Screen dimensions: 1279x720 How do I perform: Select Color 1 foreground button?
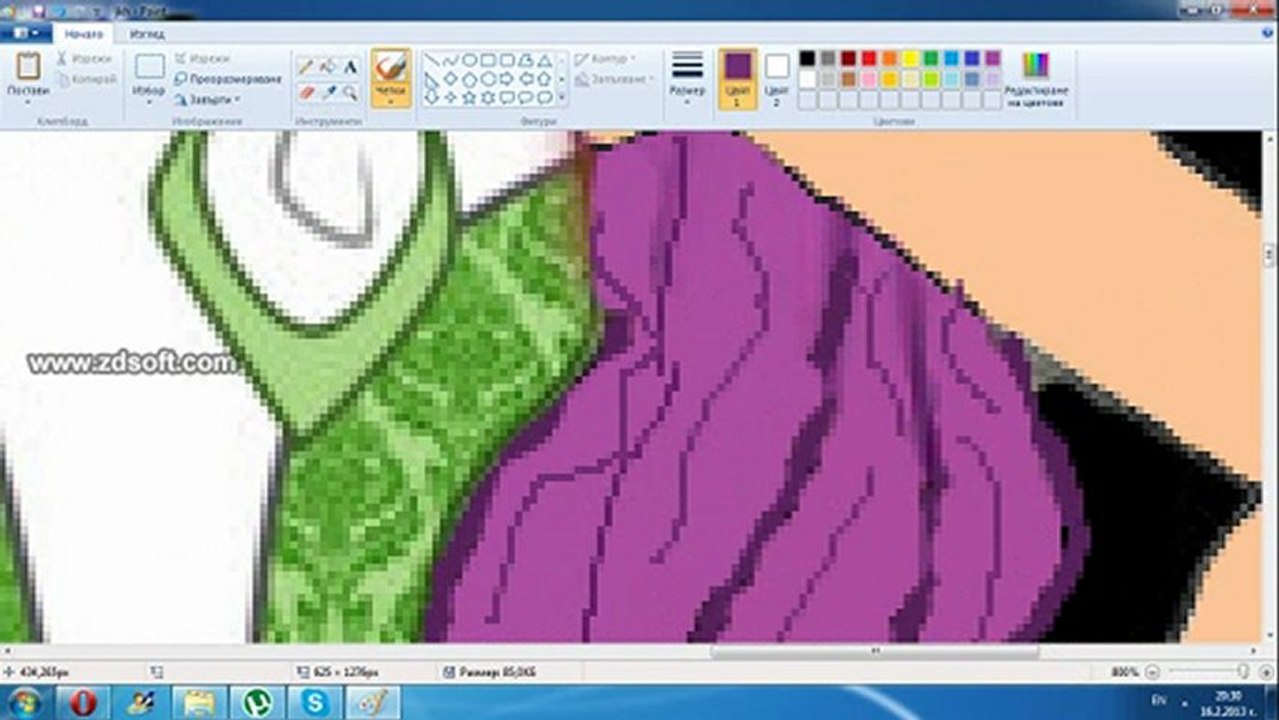pyautogui.click(x=737, y=77)
